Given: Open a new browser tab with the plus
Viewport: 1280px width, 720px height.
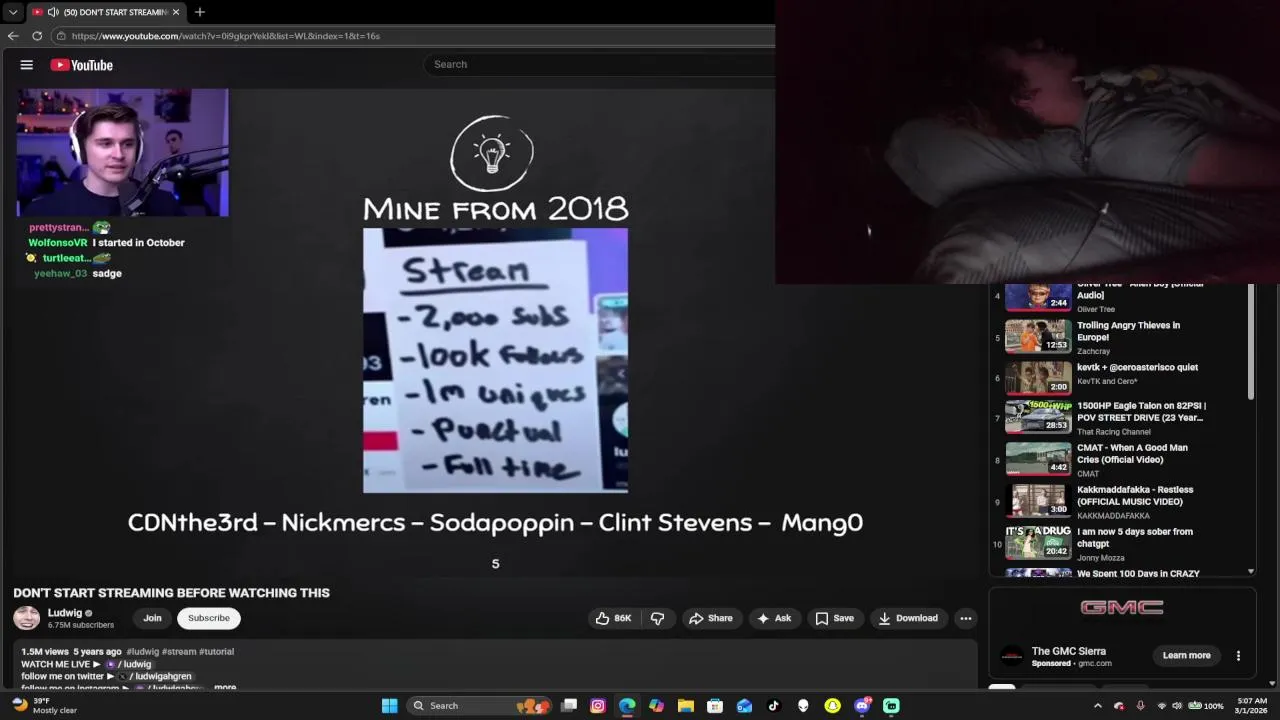Looking at the screenshot, I should (200, 12).
